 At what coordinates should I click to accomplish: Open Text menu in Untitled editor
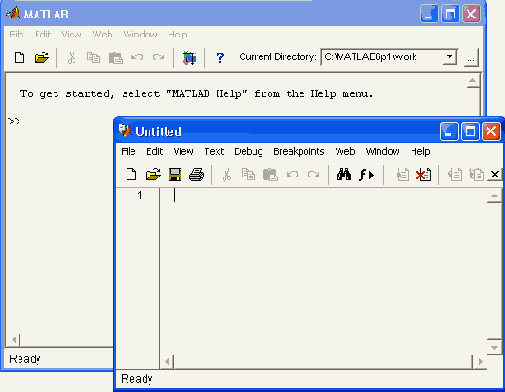coord(214,152)
